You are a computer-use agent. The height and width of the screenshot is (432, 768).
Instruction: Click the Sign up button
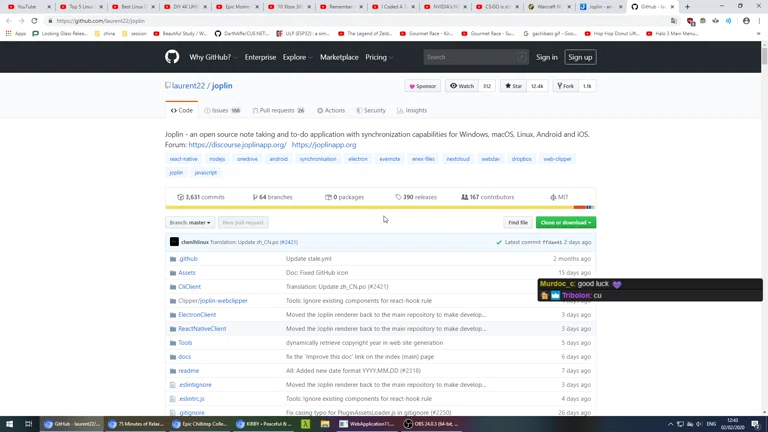click(580, 57)
